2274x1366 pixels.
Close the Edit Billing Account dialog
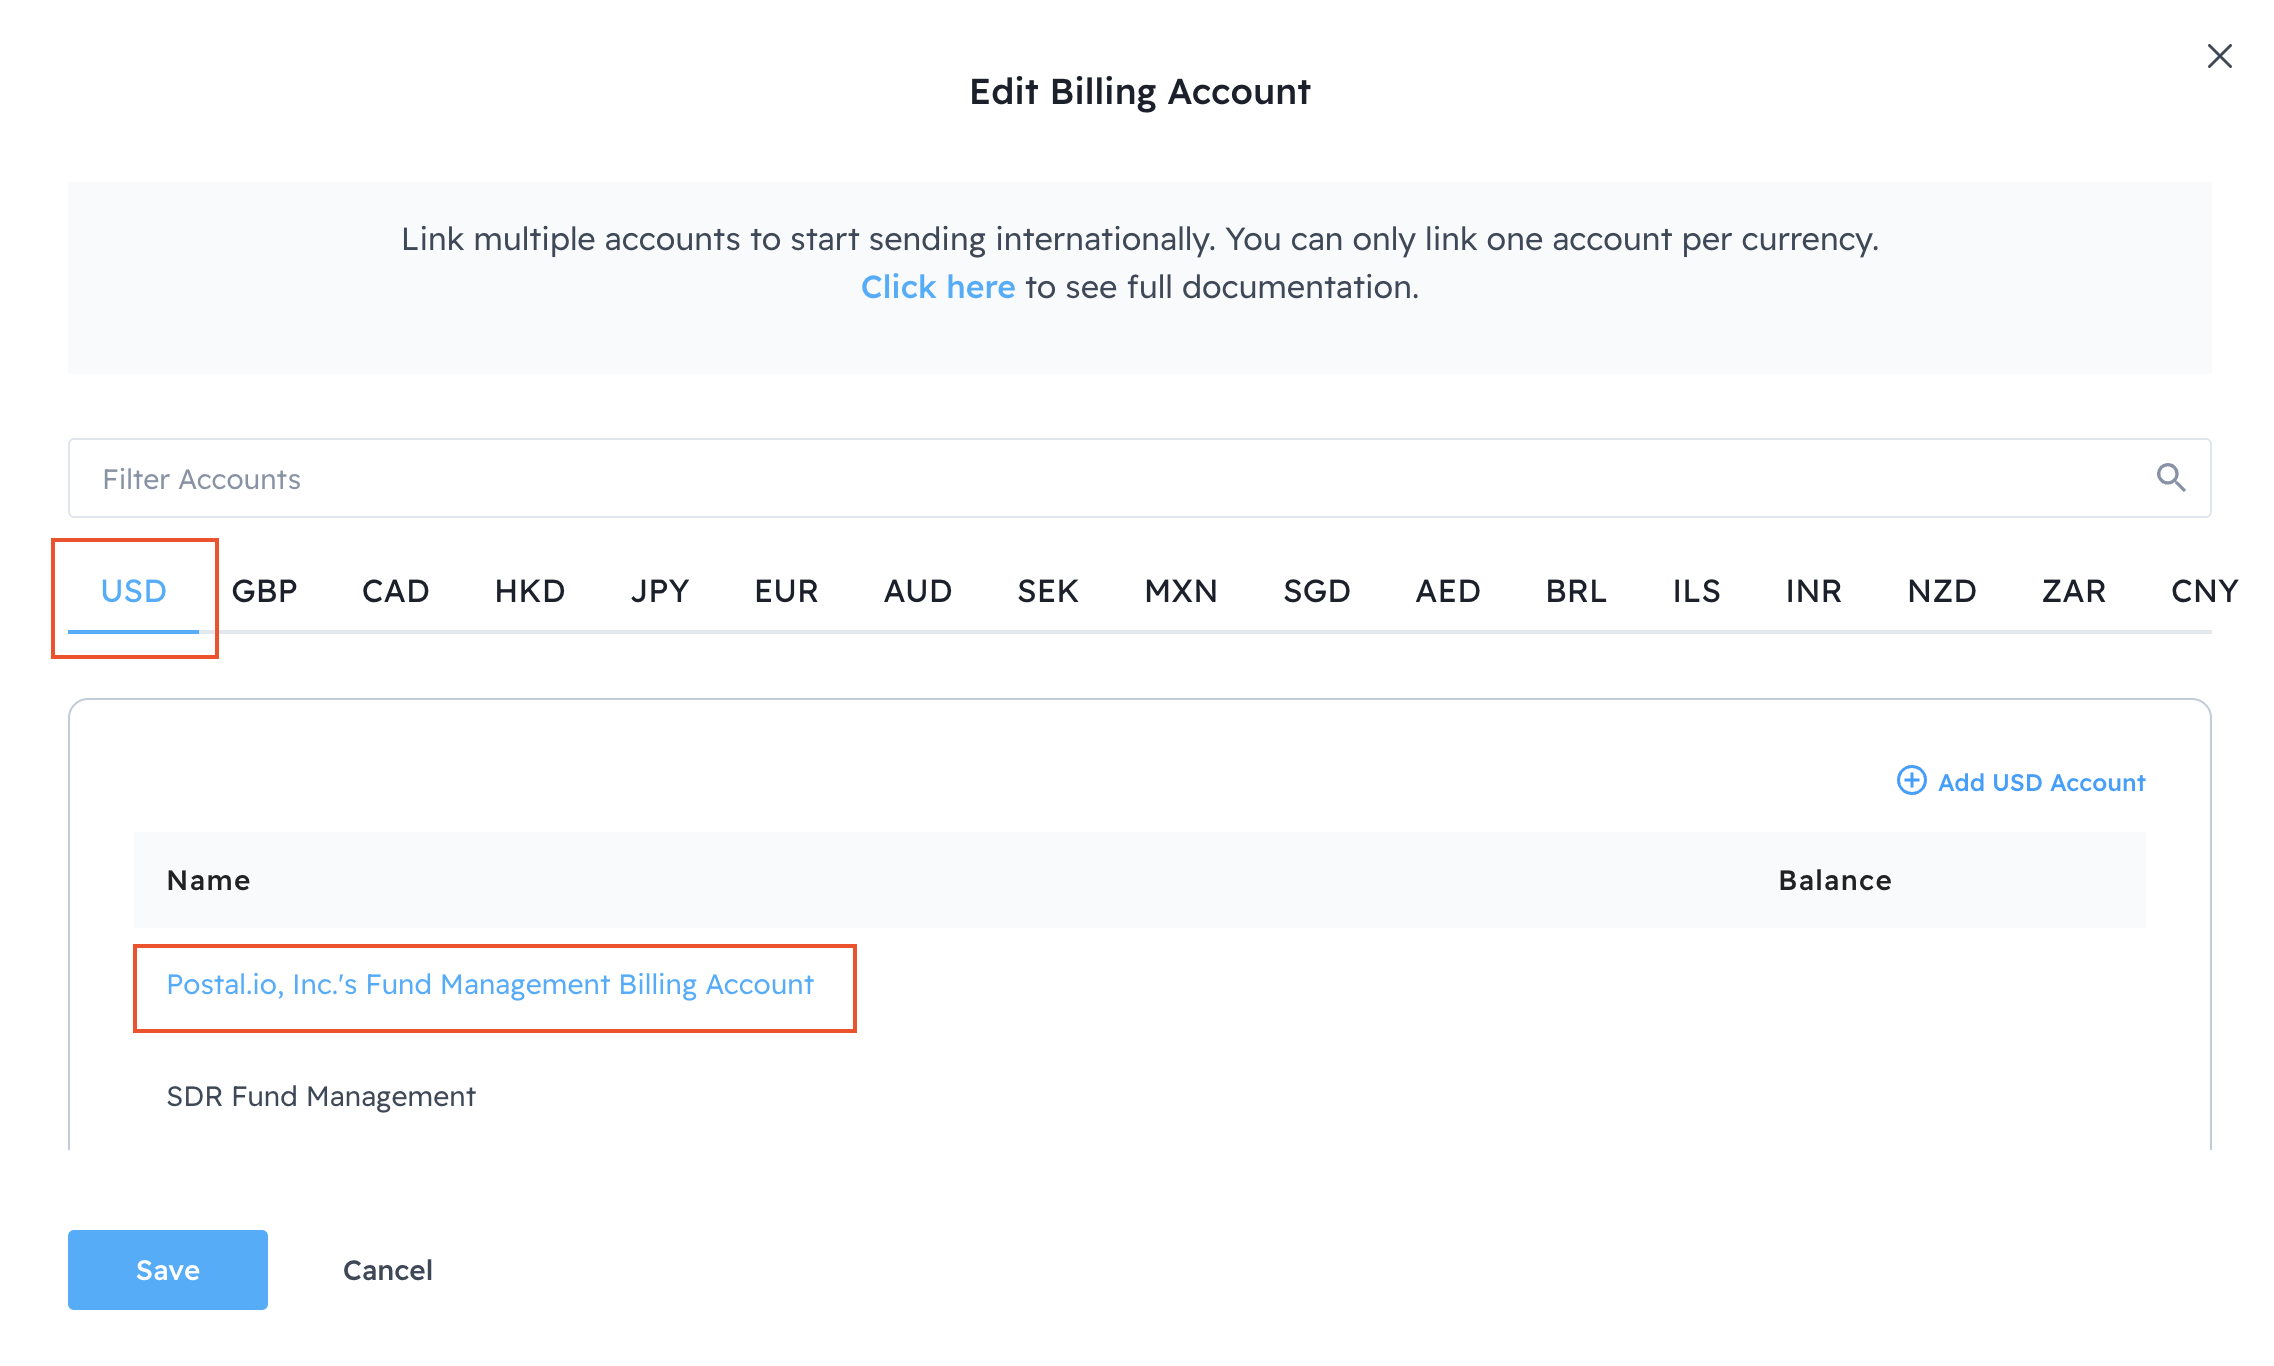pyautogui.click(x=2219, y=56)
